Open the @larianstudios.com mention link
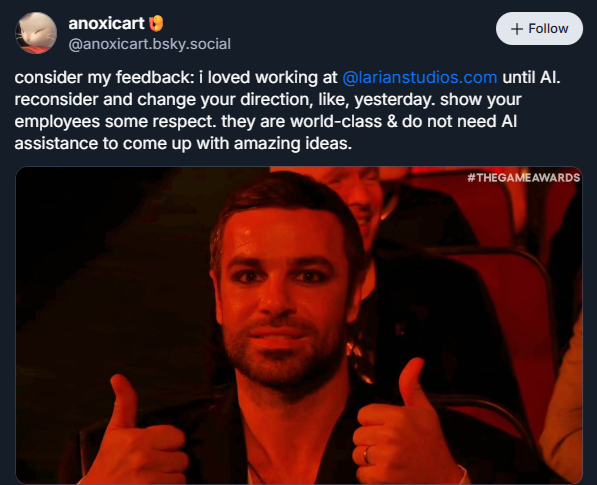Image resolution: width=597 pixels, height=485 pixels. coord(420,77)
